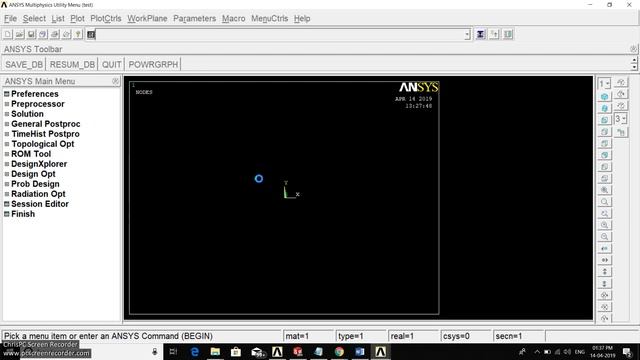Click the RESUM_DB toolbar button

pos(72,64)
